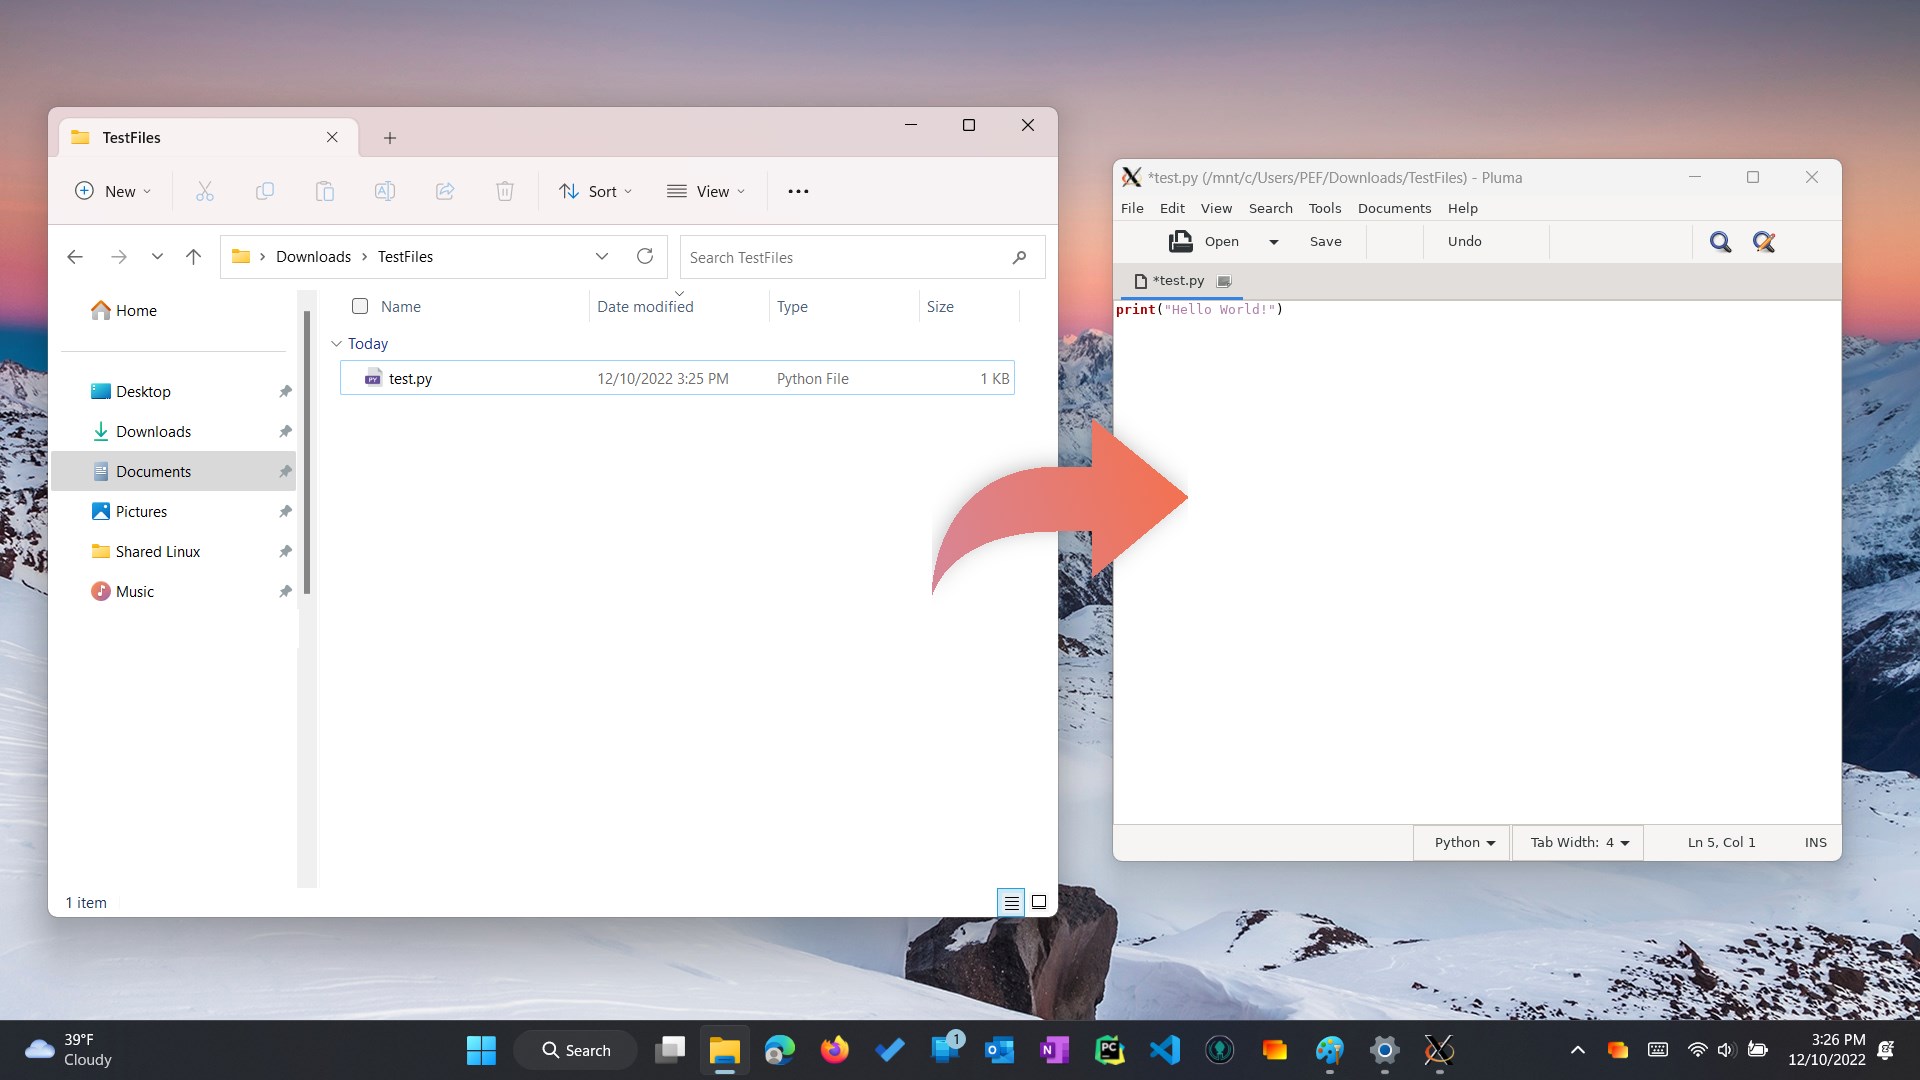Open the Tab Width dropdown

point(1579,842)
